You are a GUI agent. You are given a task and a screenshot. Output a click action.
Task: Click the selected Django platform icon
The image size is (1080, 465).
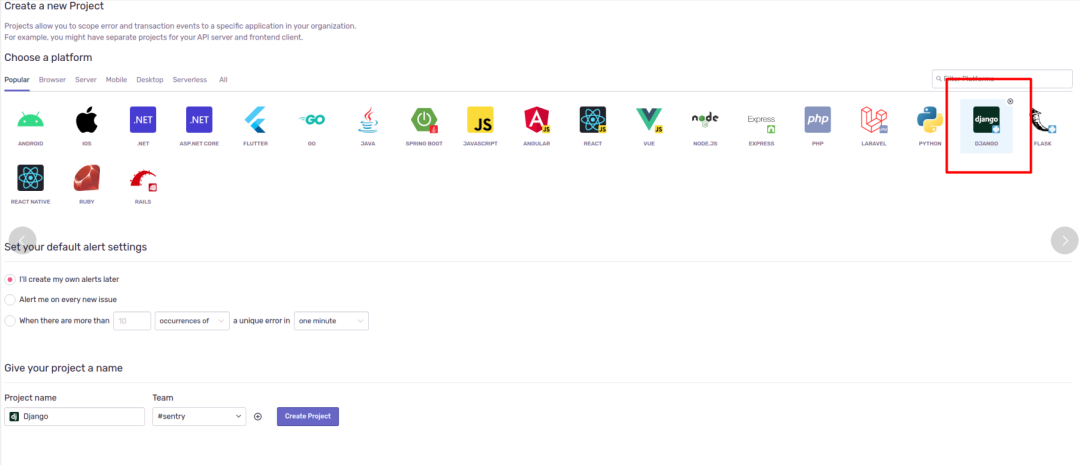(x=986, y=120)
